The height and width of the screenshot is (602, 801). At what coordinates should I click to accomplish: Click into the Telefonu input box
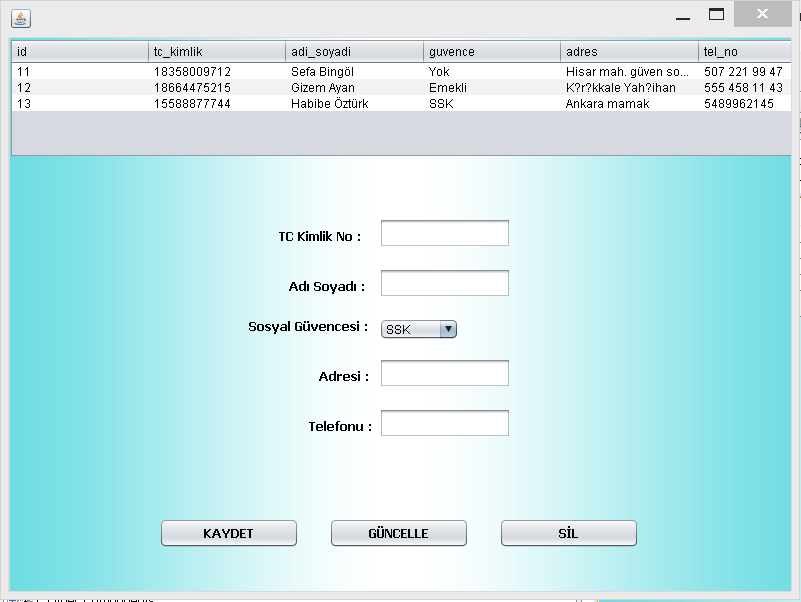(444, 423)
